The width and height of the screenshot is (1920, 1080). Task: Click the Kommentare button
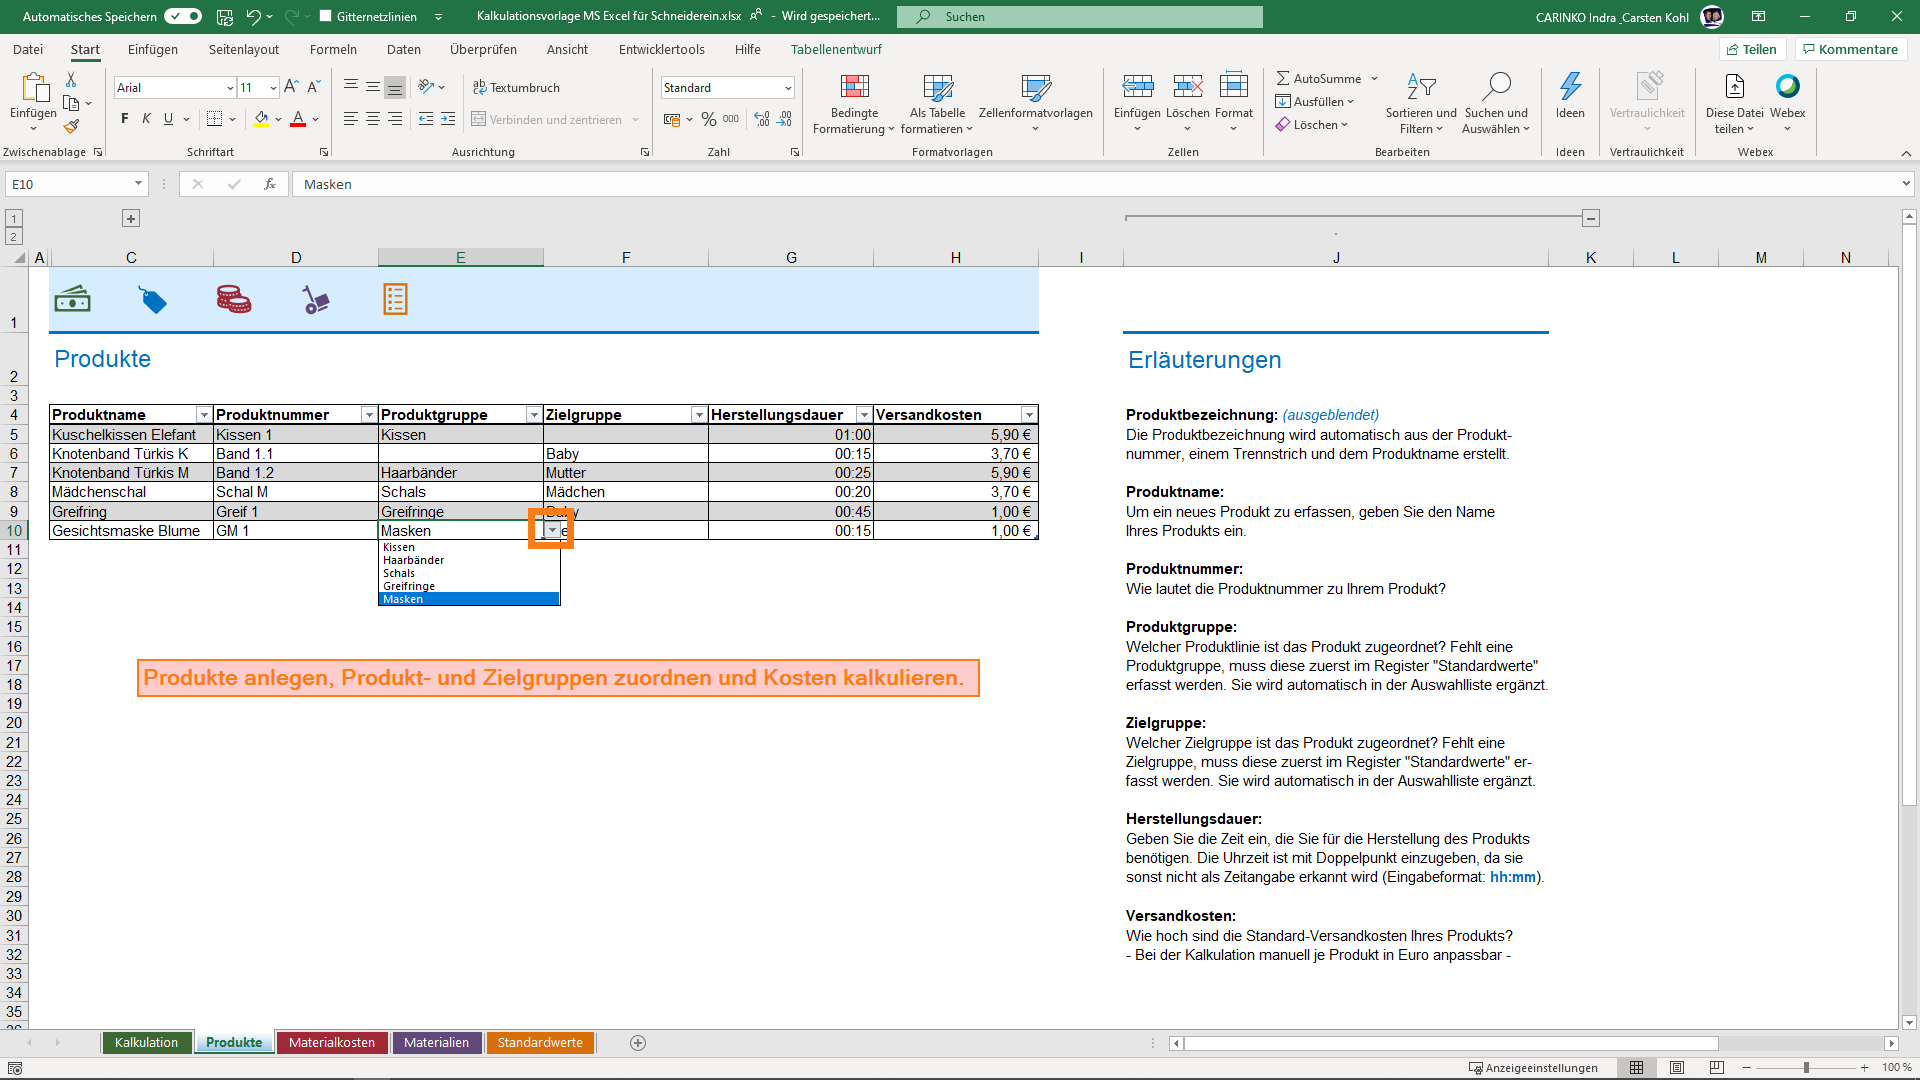click(1851, 49)
